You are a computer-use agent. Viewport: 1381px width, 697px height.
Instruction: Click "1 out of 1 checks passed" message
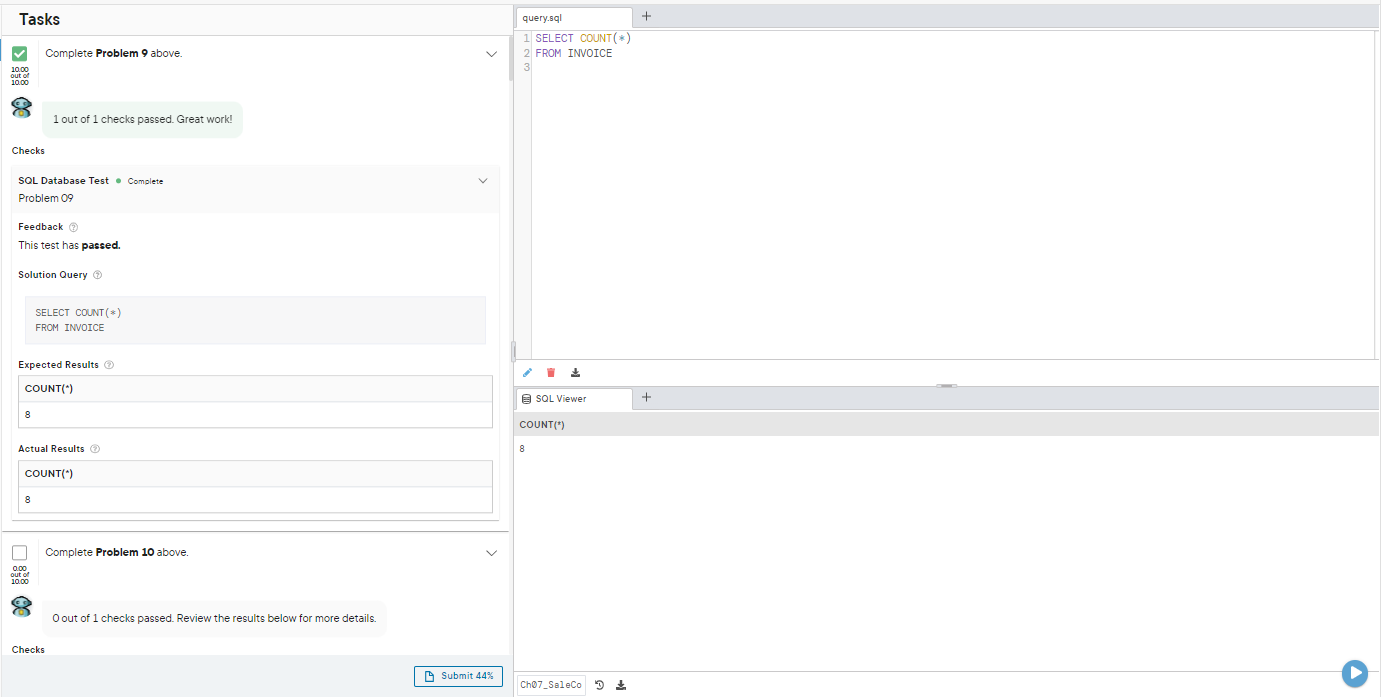click(142, 119)
